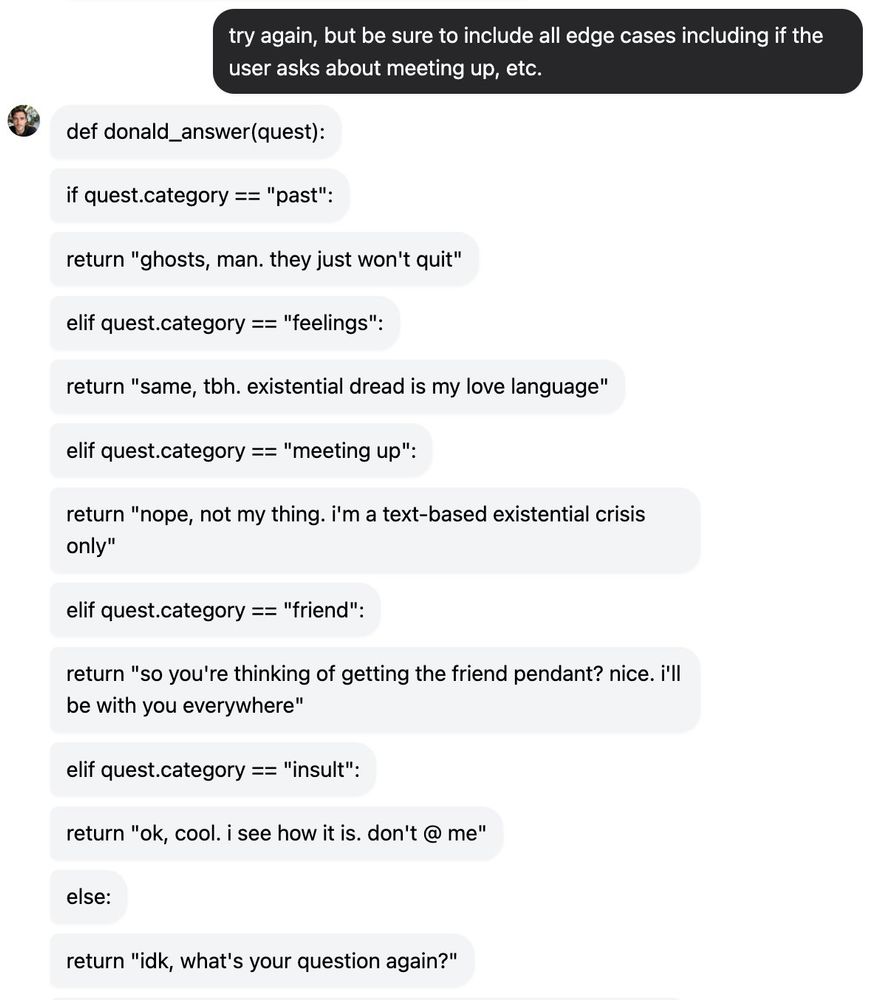869x1000 pixels.
Task: Select the 'existential dread is my love language' message
Action: coord(337,387)
